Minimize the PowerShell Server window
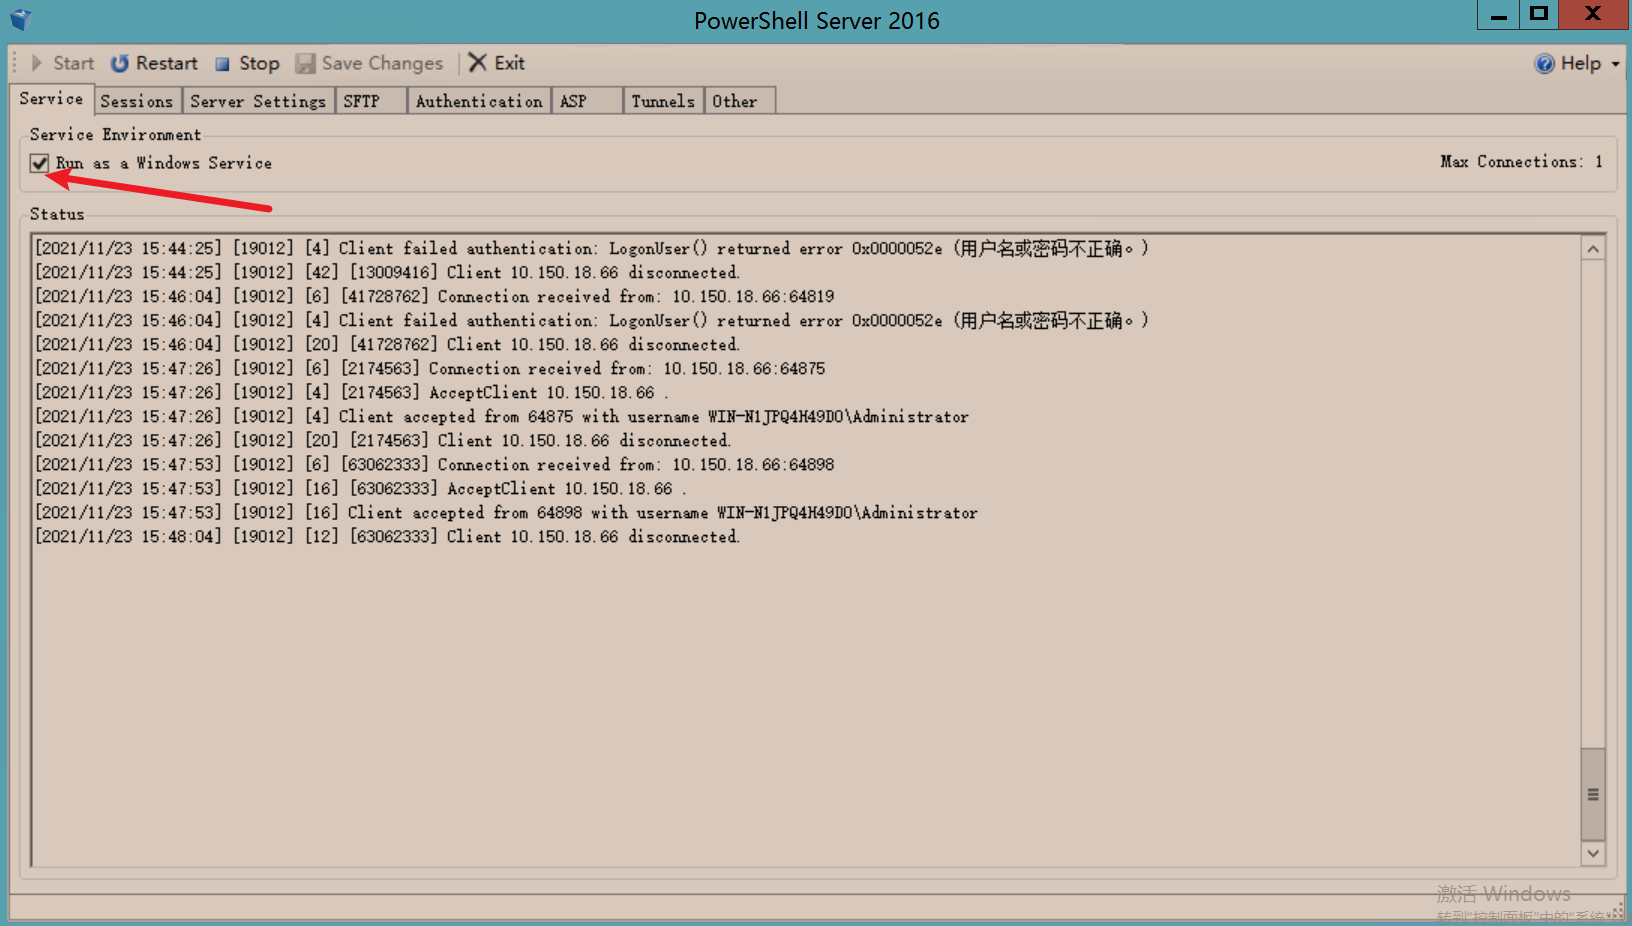The width and height of the screenshot is (1632, 926). [1498, 15]
